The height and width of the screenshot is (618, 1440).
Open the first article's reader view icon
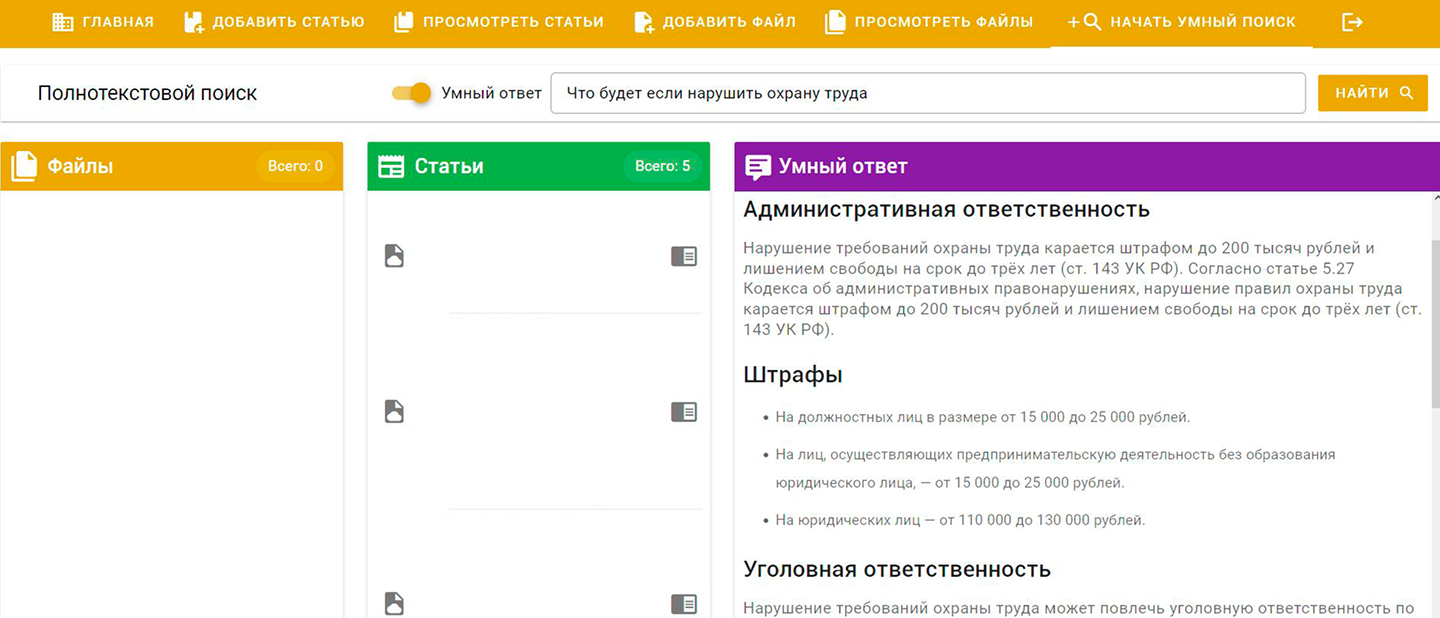pyautogui.click(x=683, y=257)
